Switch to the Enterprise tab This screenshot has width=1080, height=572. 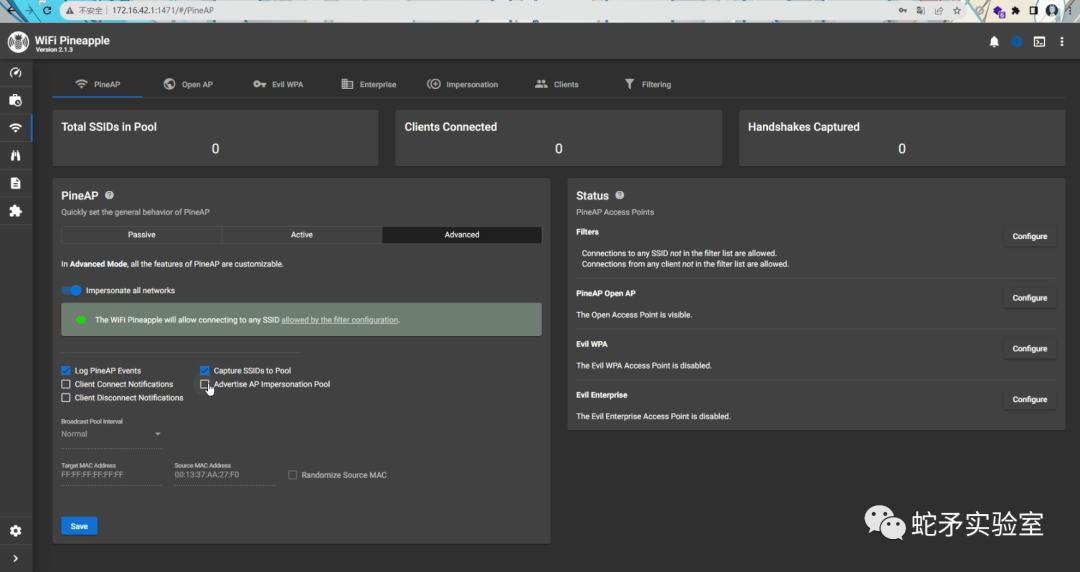coord(368,84)
